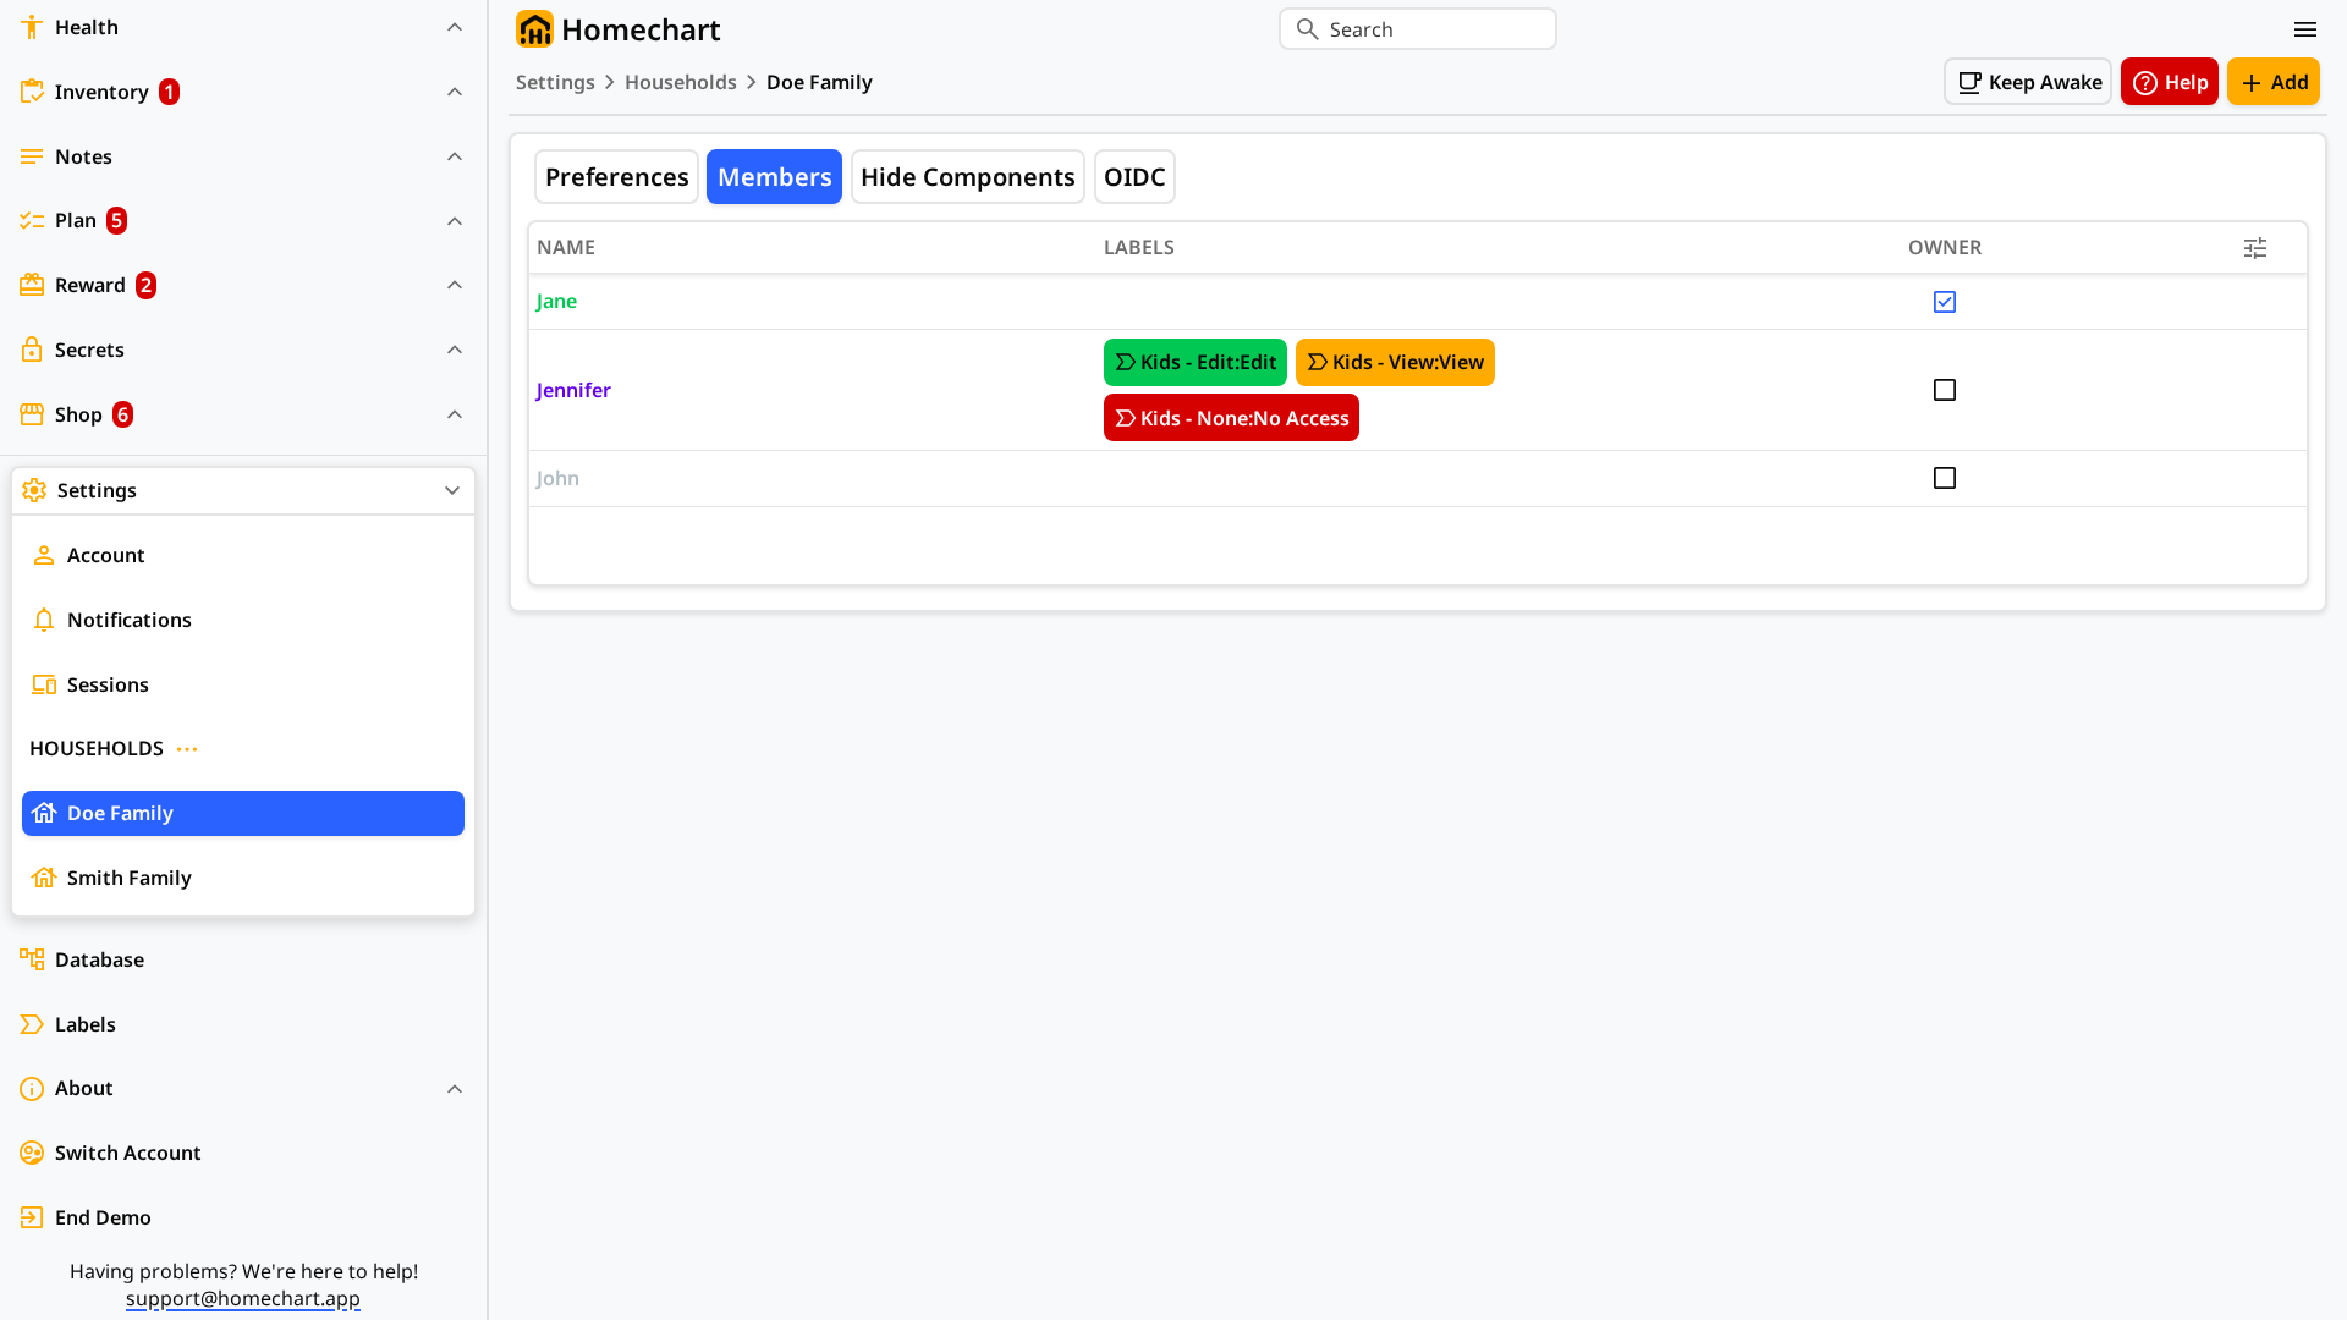Image resolution: width=2347 pixels, height=1320 pixels.
Task: Click the End Demo exit icon
Action: coord(32,1217)
